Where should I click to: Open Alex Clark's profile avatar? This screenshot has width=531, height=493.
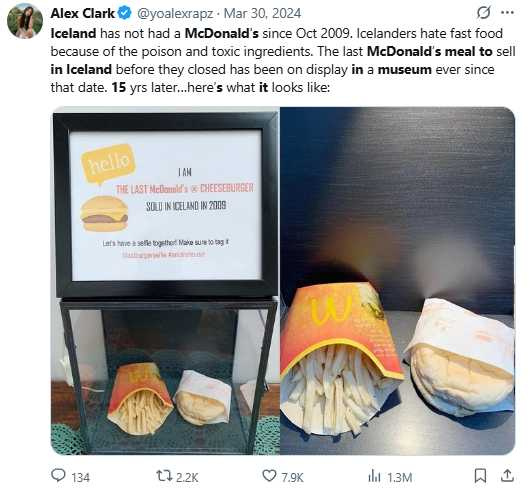(x=25, y=21)
